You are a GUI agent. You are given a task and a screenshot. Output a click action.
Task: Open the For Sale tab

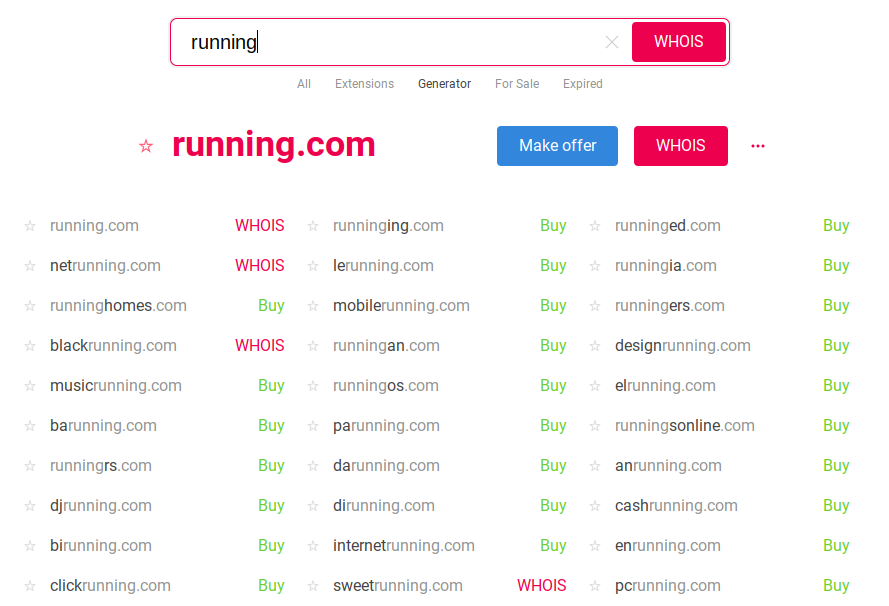pos(517,84)
